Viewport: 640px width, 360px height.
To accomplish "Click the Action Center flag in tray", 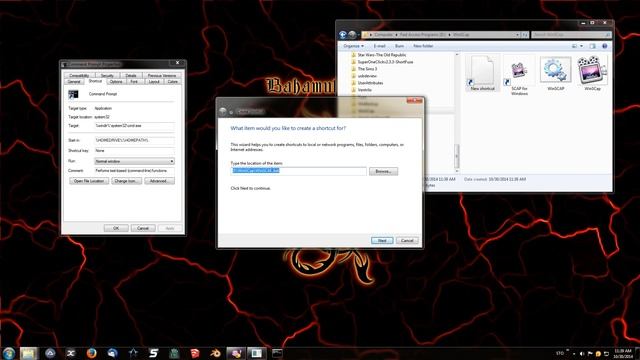I will pos(590,353).
